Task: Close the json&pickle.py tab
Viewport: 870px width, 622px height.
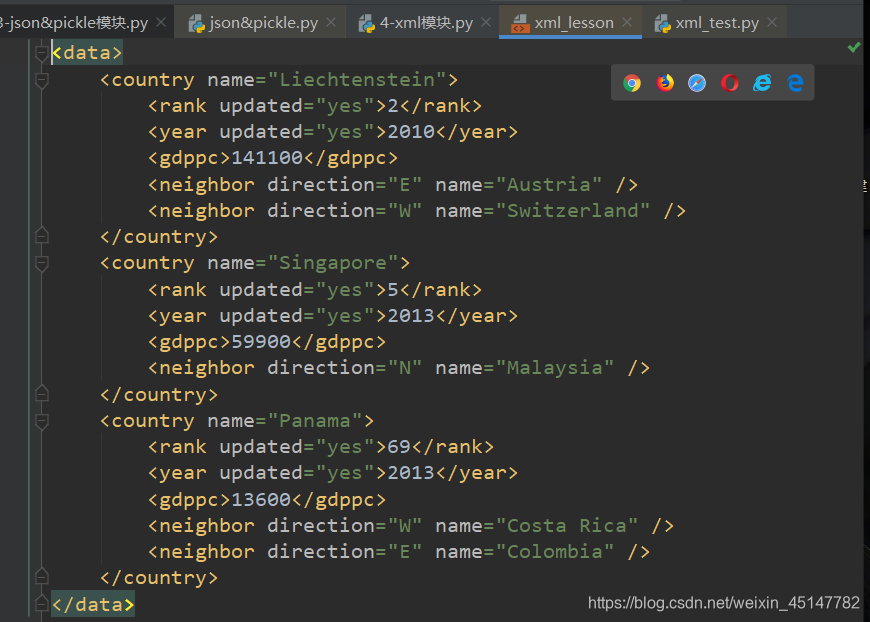Action: point(331,22)
